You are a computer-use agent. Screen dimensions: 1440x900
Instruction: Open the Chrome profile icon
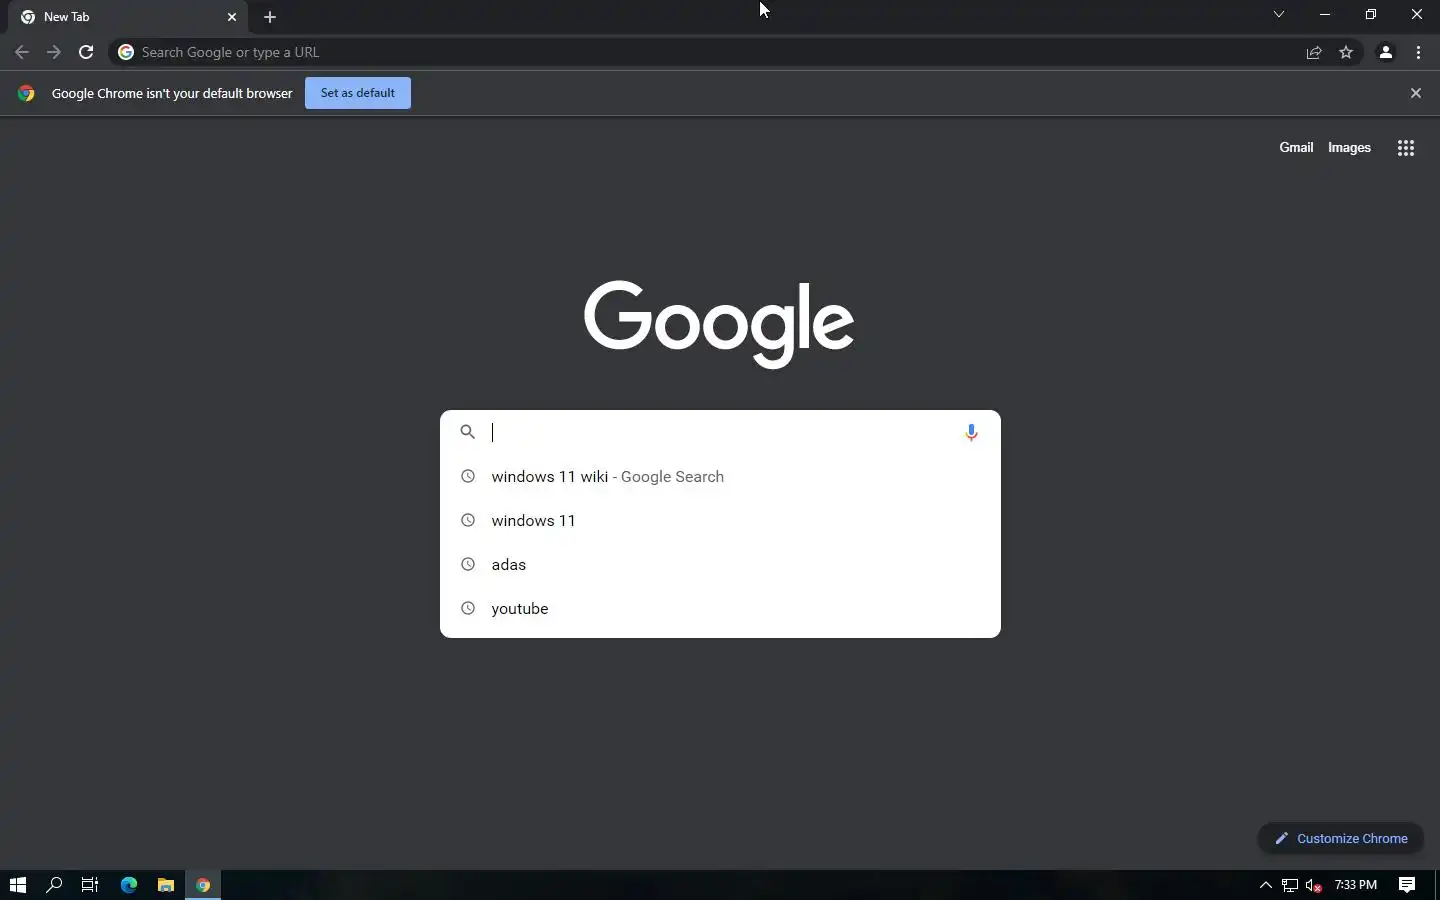click(1386, 52)
